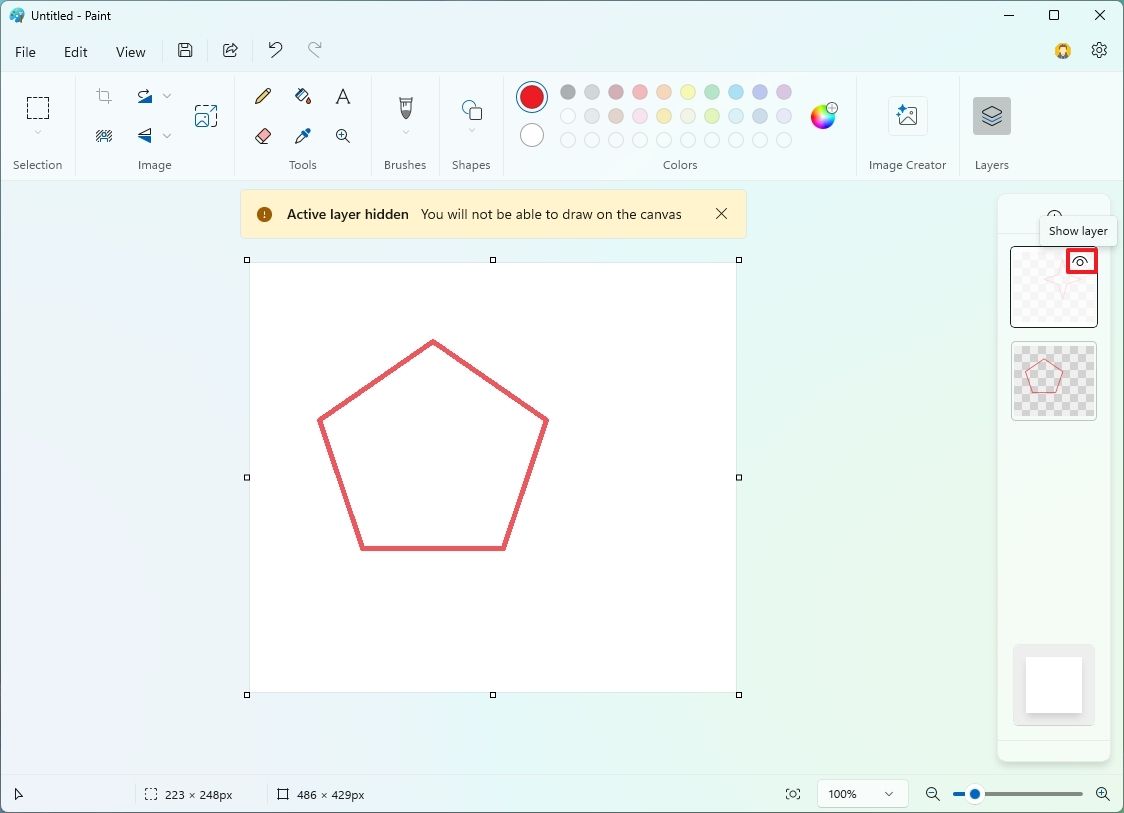Dismiss the Active layer hidden warning
The width and height of the screenshot is (1124, 813).
point(721,213)
